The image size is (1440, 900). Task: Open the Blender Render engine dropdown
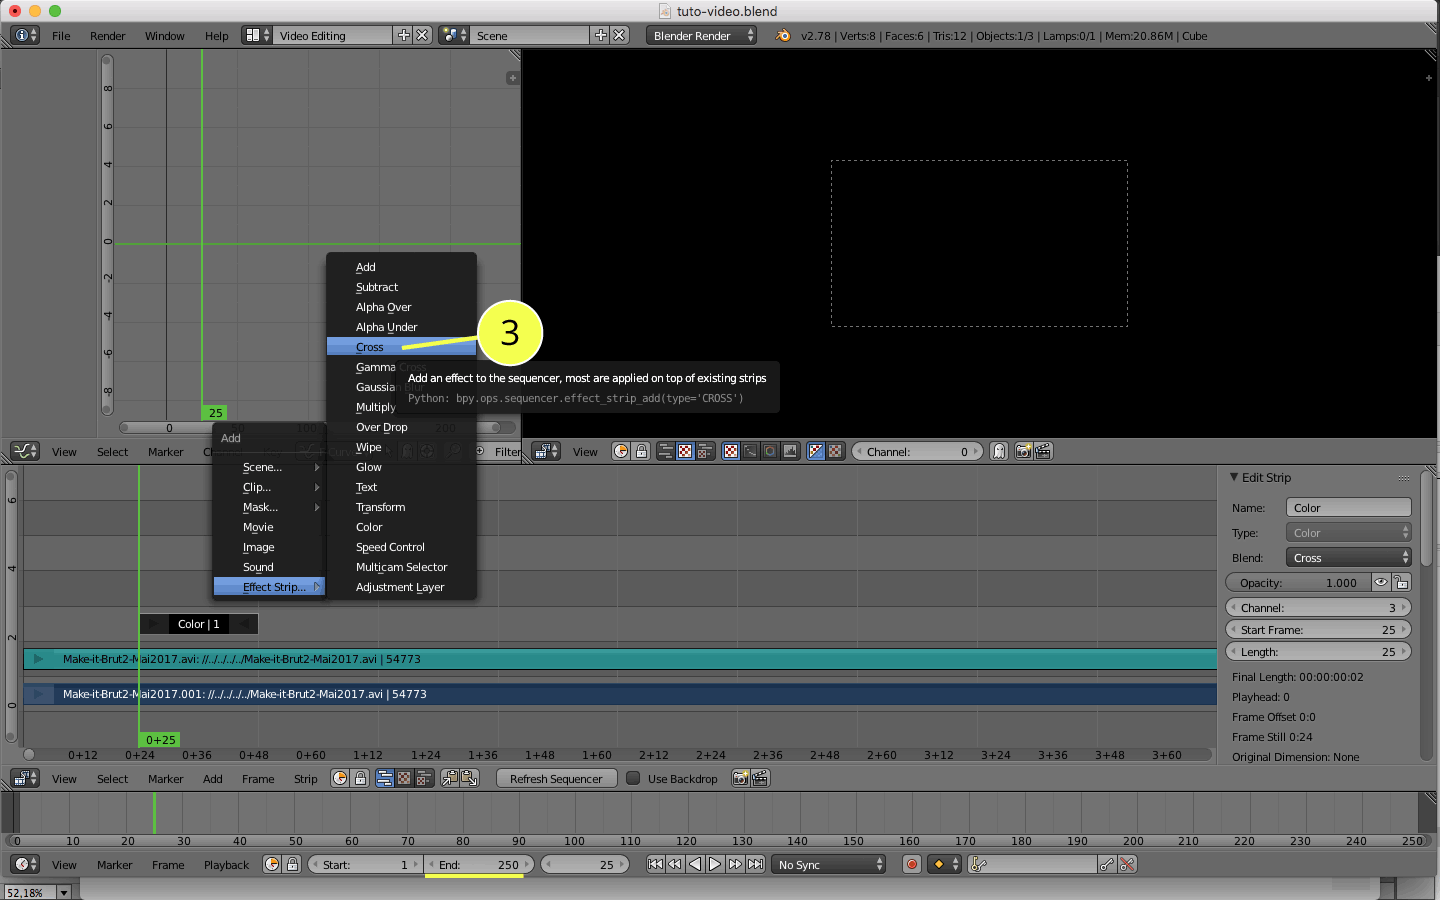tap(701, 35)
